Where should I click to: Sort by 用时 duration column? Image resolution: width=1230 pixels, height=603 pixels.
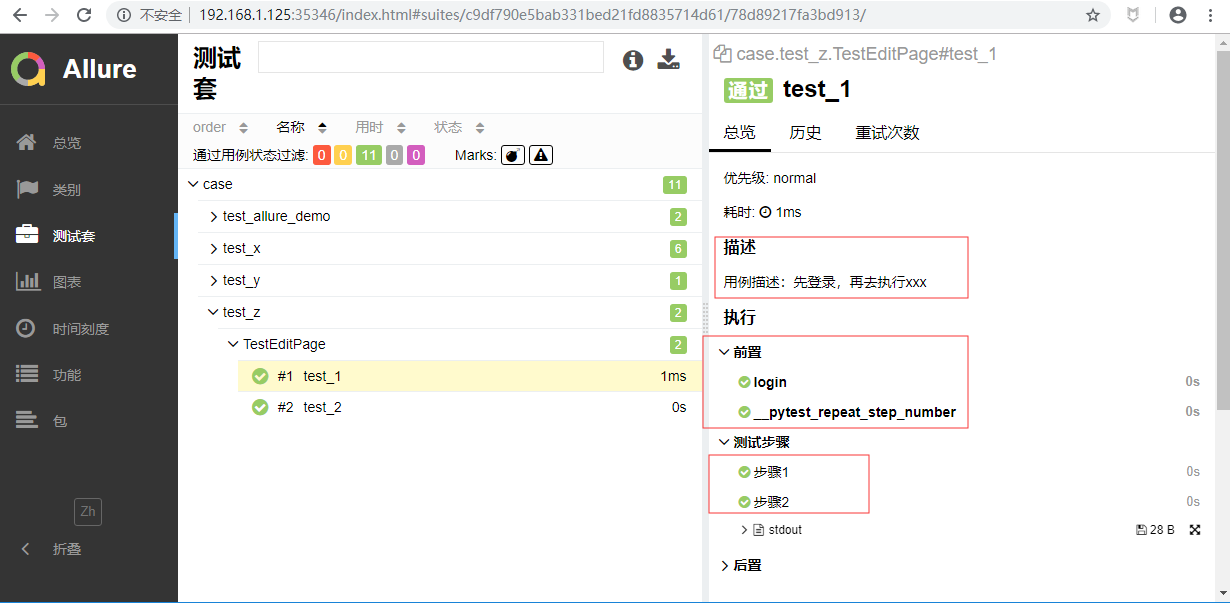coord(380,127)
